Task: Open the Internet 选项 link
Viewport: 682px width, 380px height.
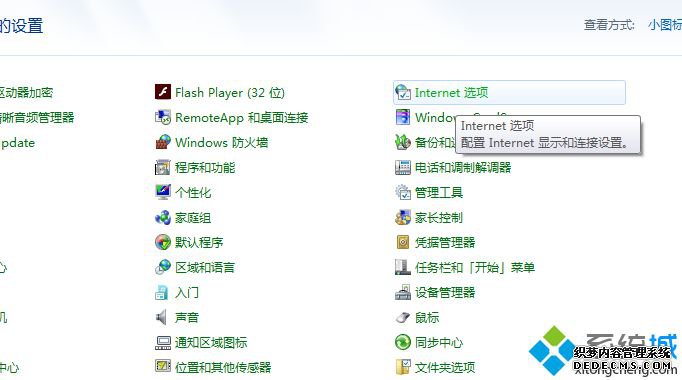Action: pos(451,93)
